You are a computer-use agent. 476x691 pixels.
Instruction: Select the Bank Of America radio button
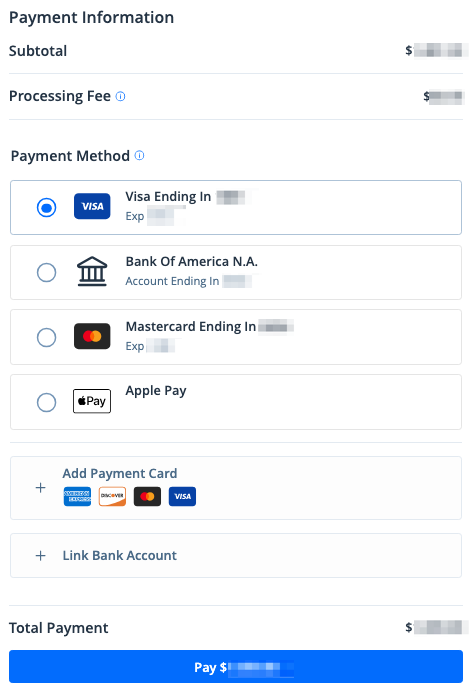pyautogui.click(x=46, y=272)
